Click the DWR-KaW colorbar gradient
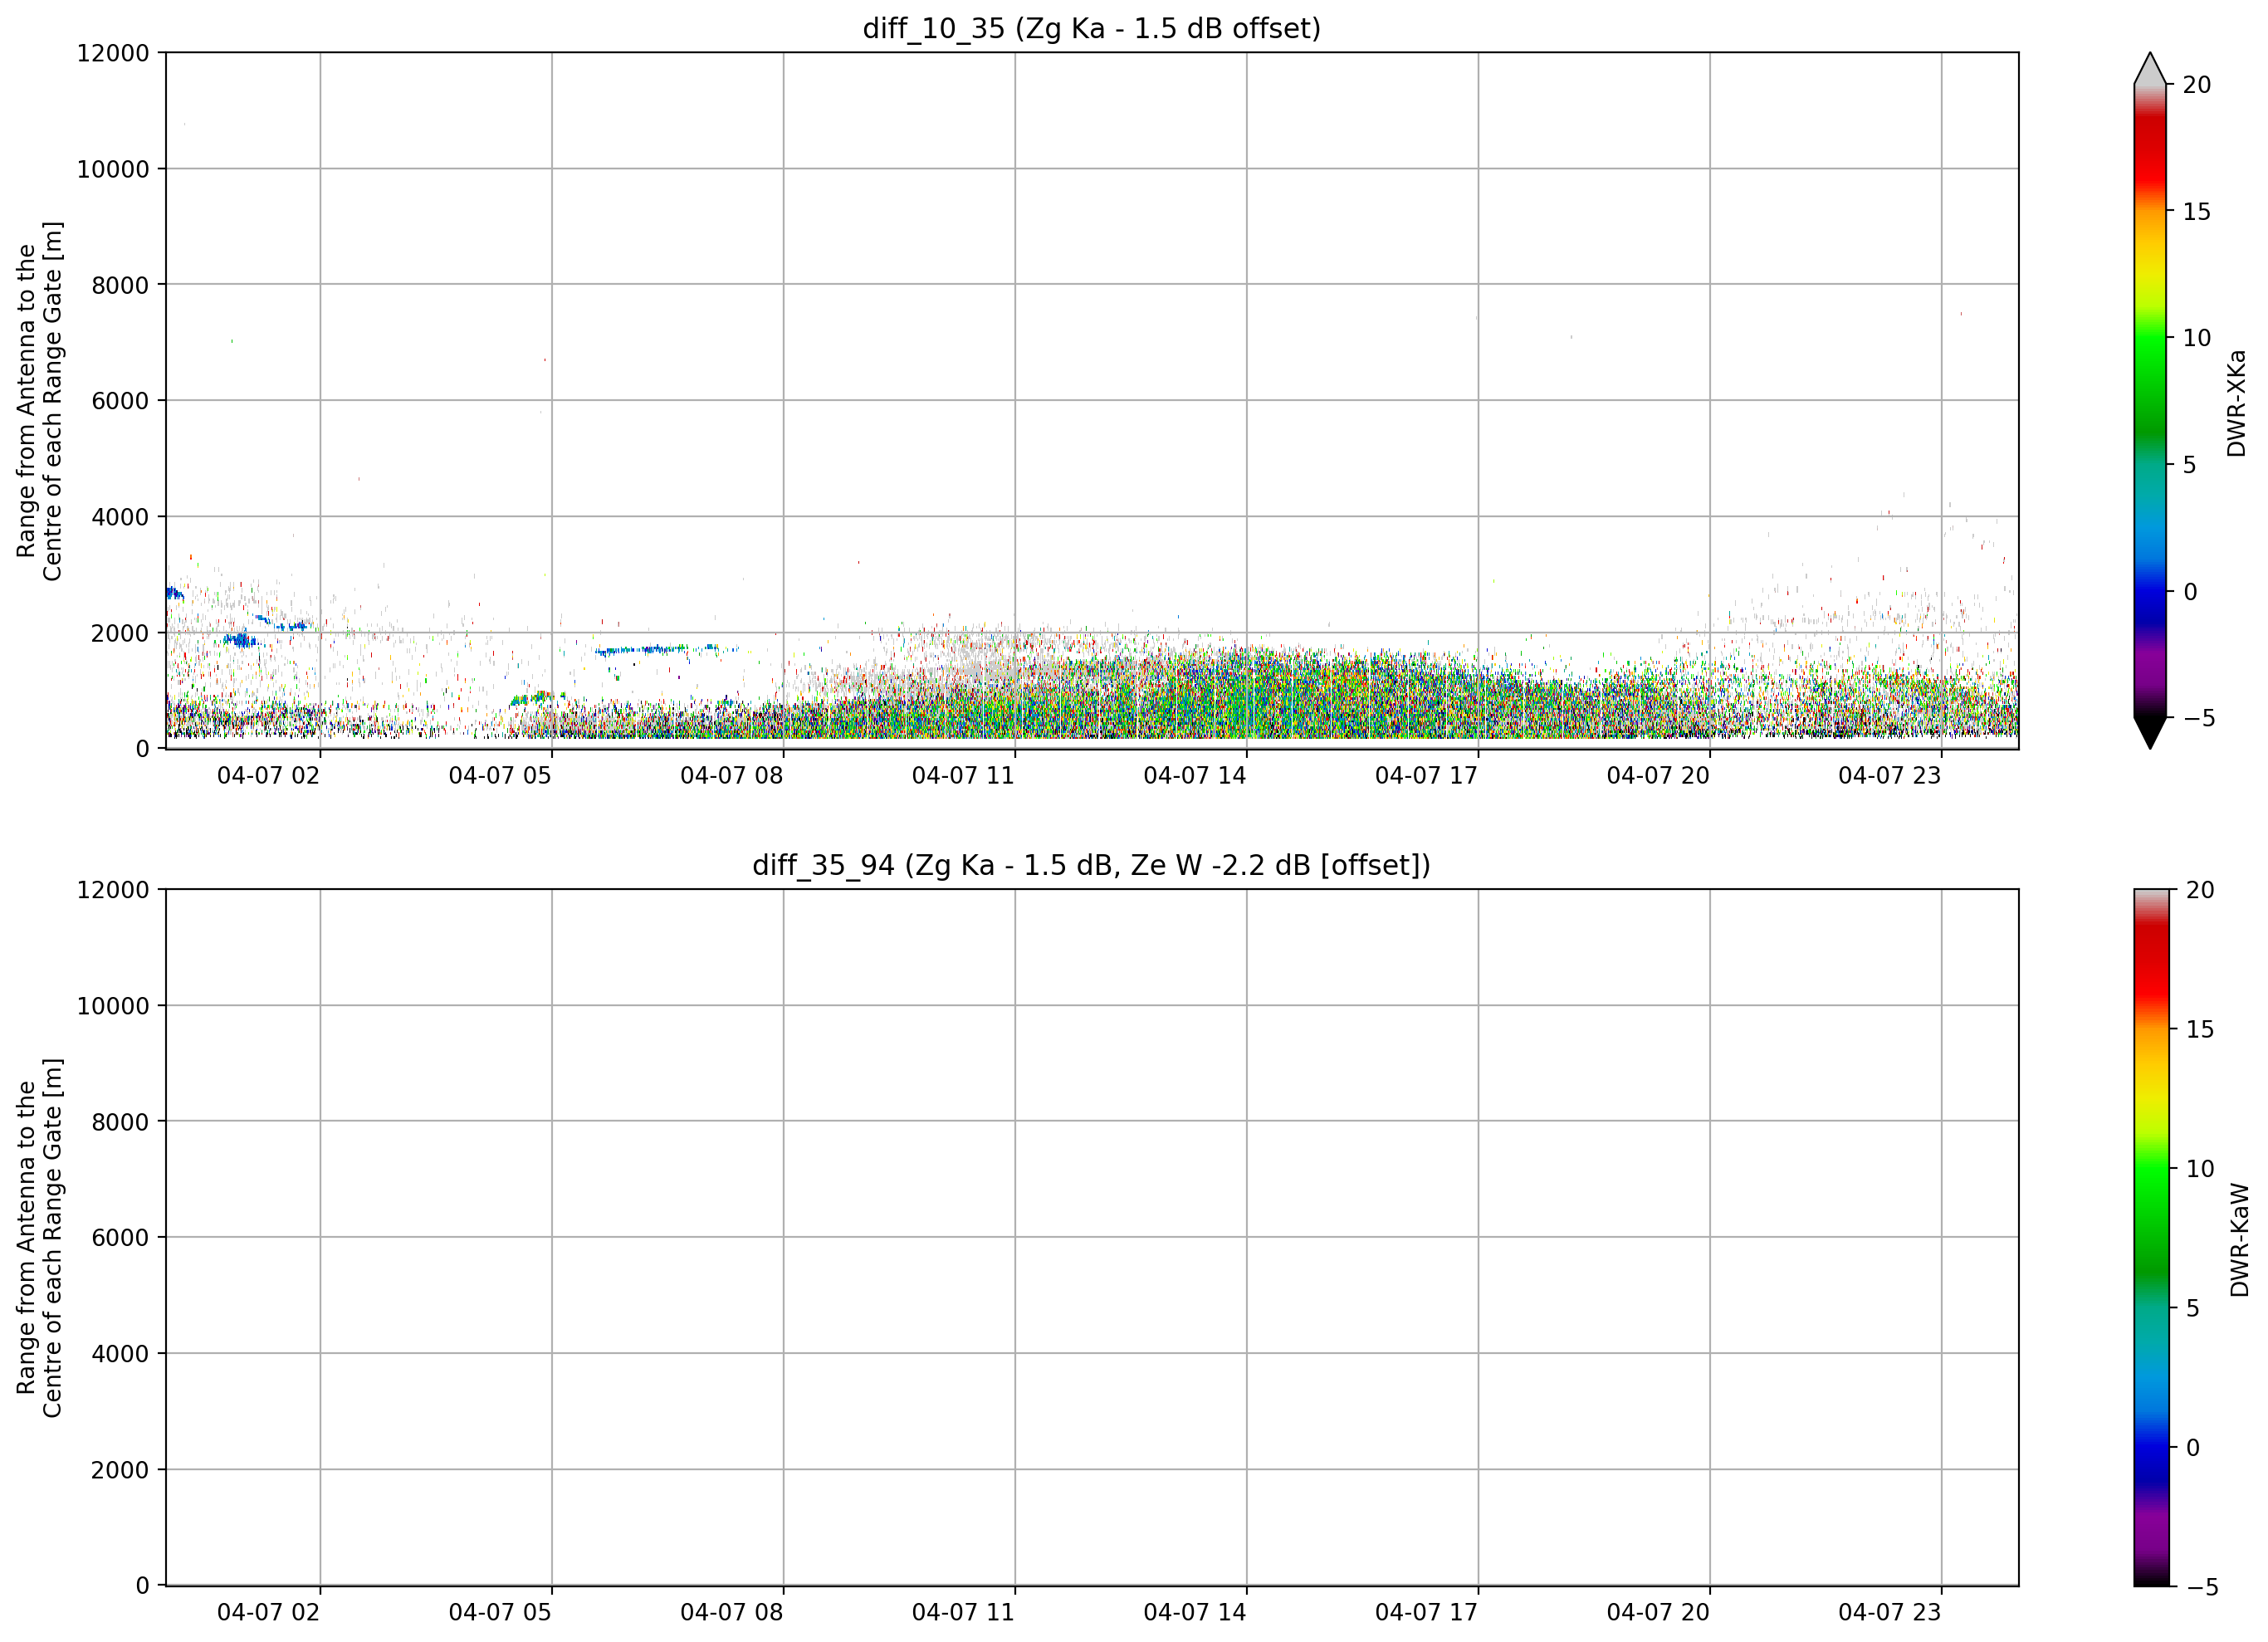 [2152, 1237]
